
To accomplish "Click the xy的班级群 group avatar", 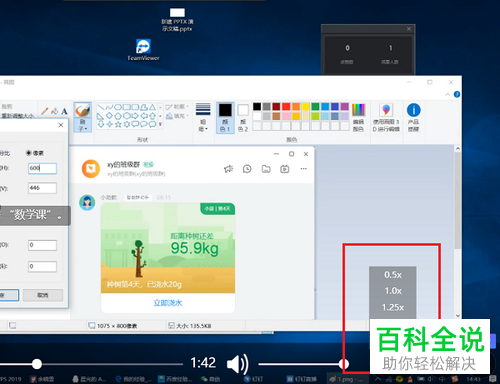I will coord(91,169).
